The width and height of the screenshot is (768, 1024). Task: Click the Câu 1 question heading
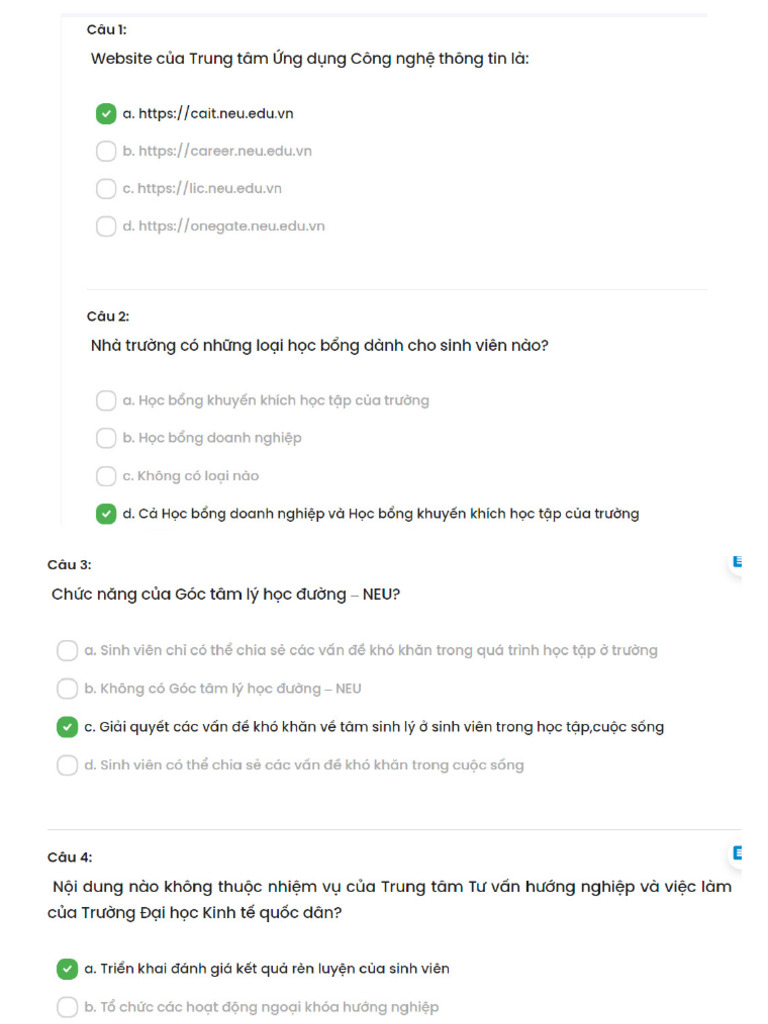[106, 29]
